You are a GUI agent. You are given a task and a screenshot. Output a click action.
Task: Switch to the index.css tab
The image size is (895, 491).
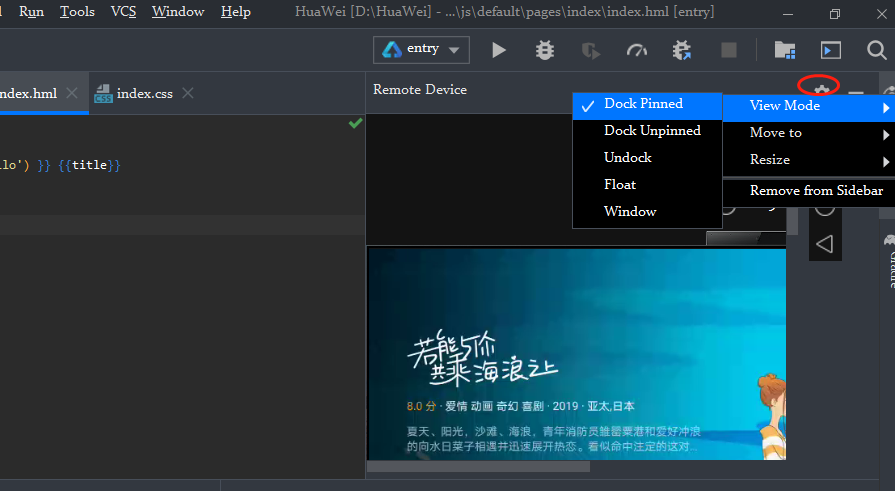tap(144, 94)
